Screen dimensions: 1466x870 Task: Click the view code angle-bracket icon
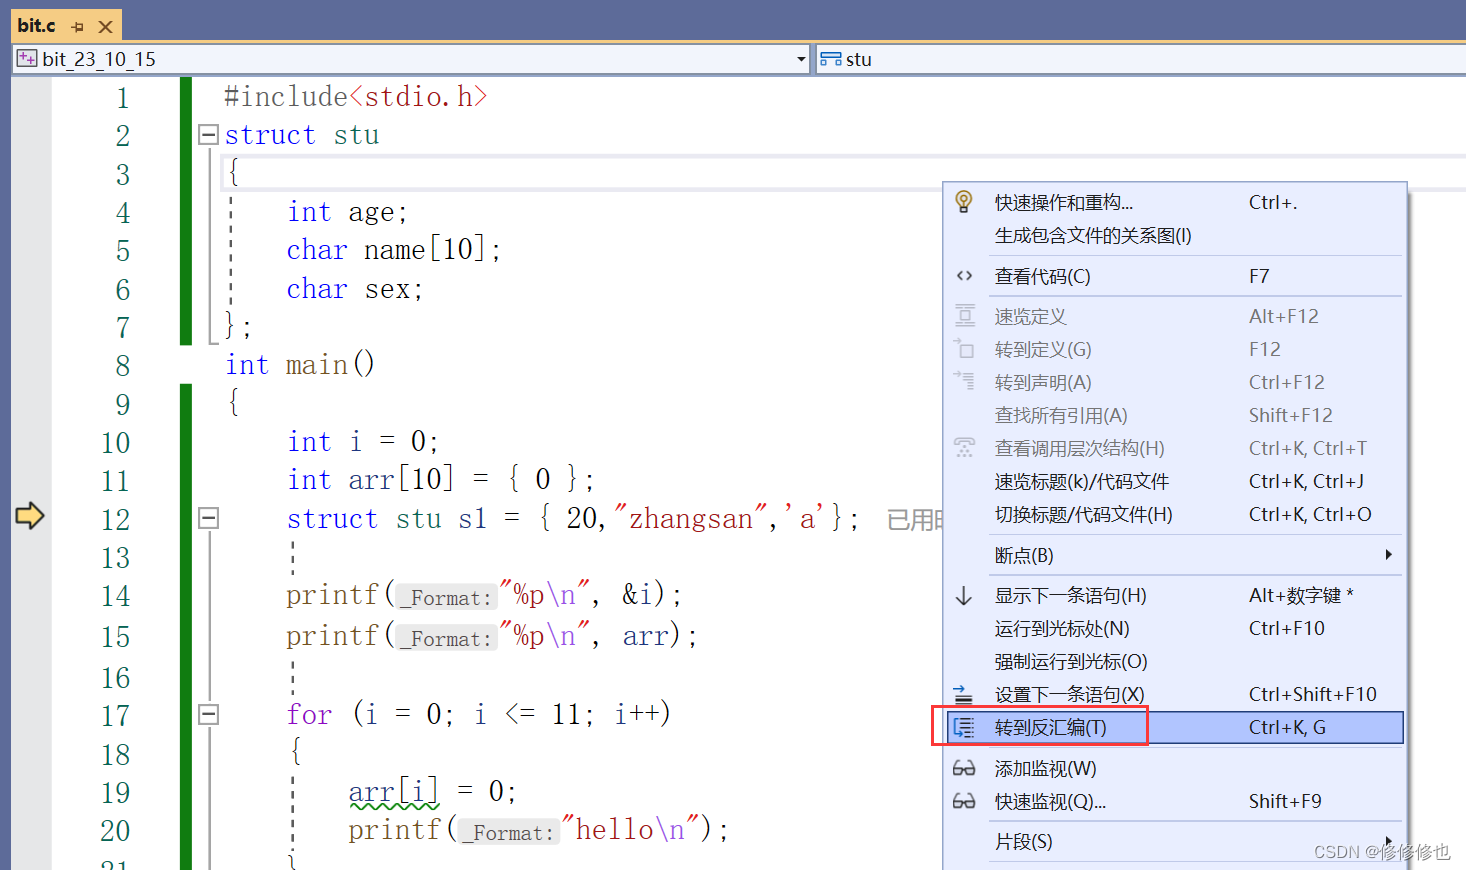pyautogui.click(x=964, y=276)
